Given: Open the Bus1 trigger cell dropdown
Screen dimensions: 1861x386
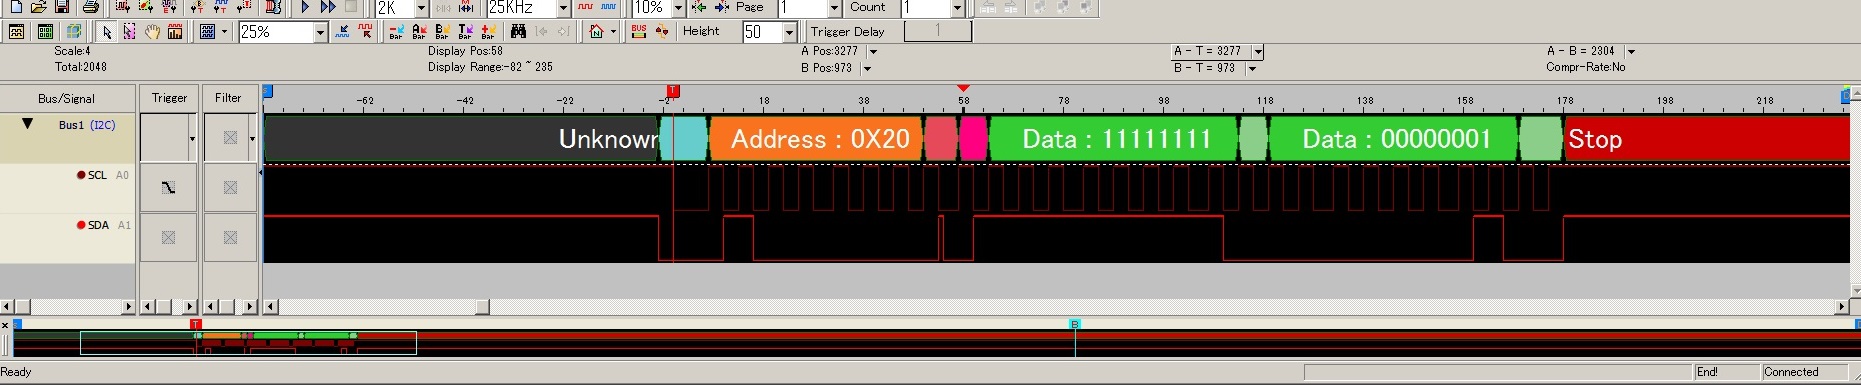Looking at the screenshot, I should [192, 138].
